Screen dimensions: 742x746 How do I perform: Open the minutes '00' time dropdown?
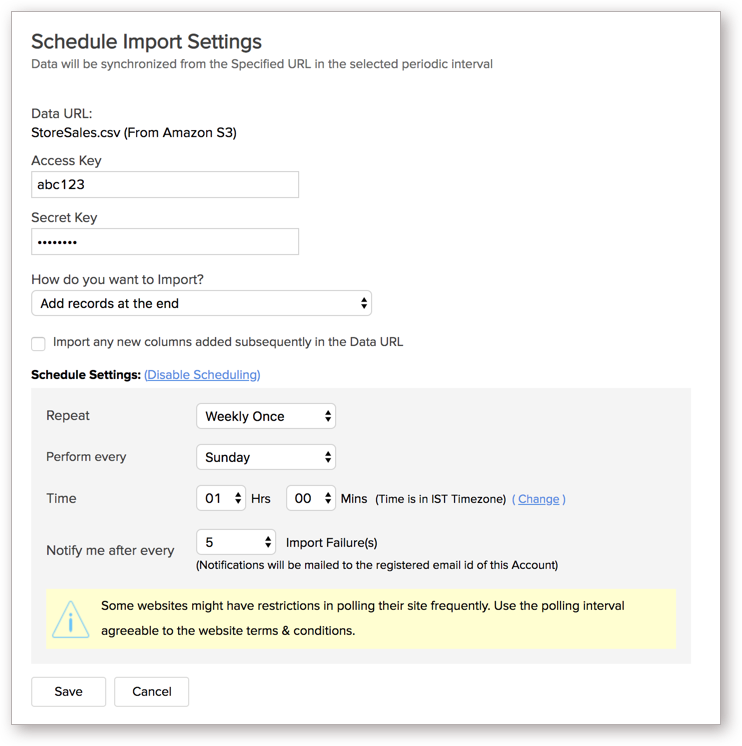[311, 498]
